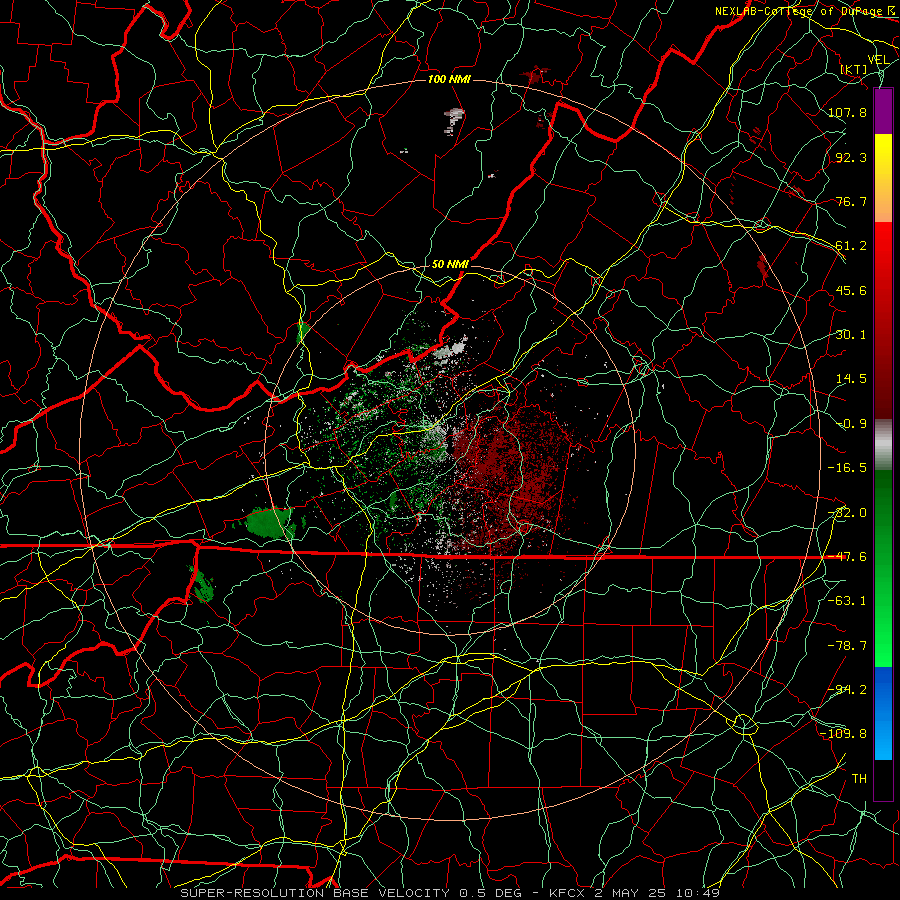Click the 107.8 velocity scale value
The image size is (900, 900).
coord(847,112)
